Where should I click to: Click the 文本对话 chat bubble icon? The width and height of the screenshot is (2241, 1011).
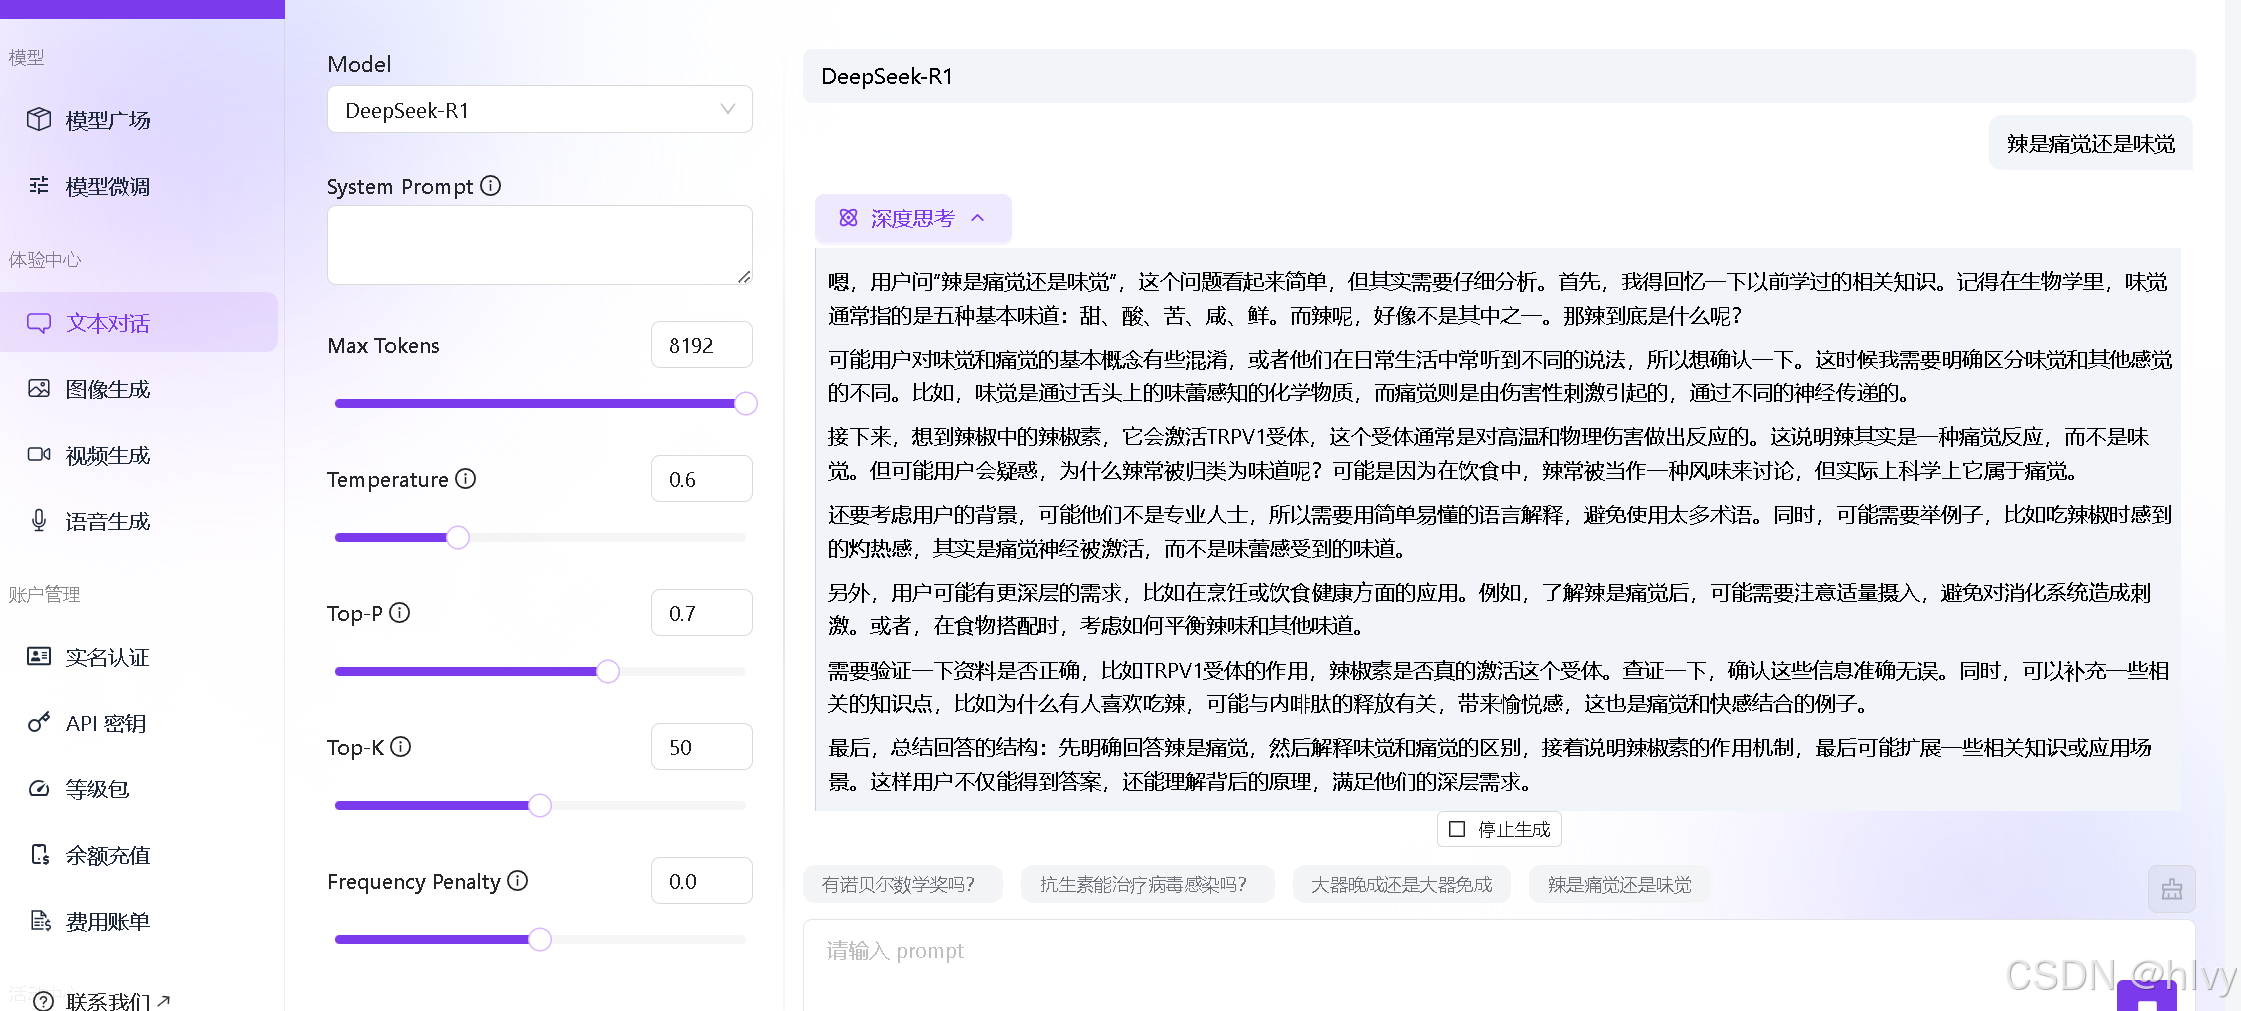pos(39,323)
